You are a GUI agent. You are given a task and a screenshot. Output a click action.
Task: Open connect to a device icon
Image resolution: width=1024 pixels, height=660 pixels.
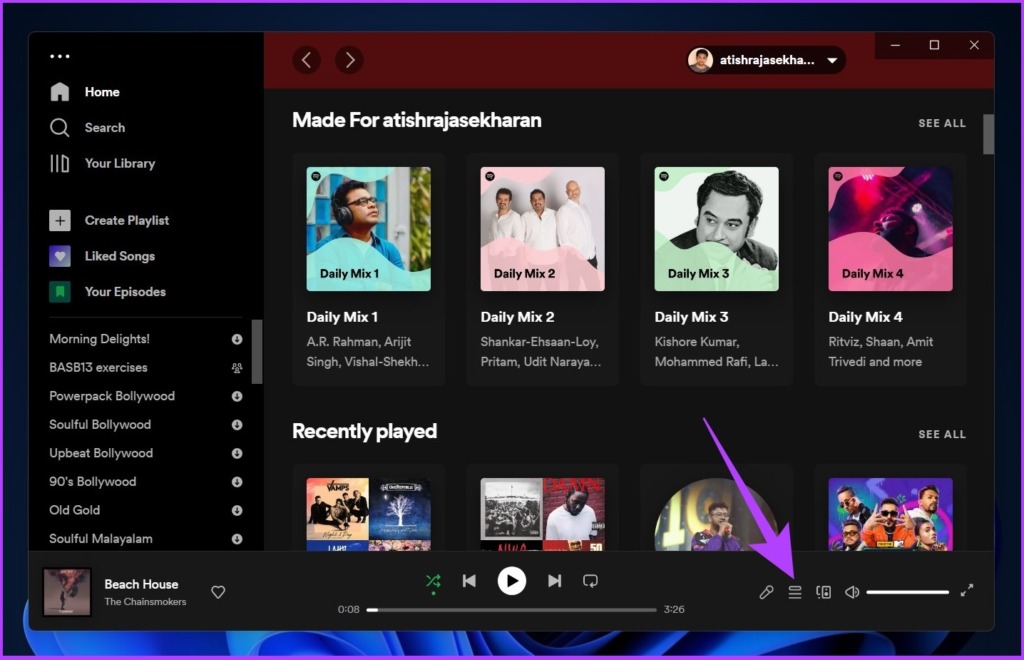824,592
